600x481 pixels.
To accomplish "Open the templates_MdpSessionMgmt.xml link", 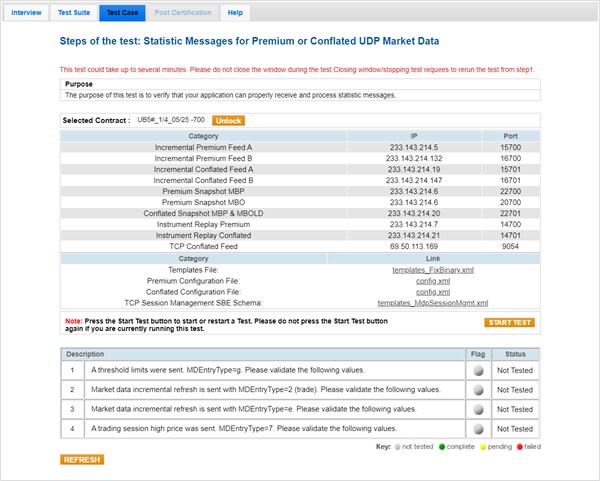I will [433, 303].
